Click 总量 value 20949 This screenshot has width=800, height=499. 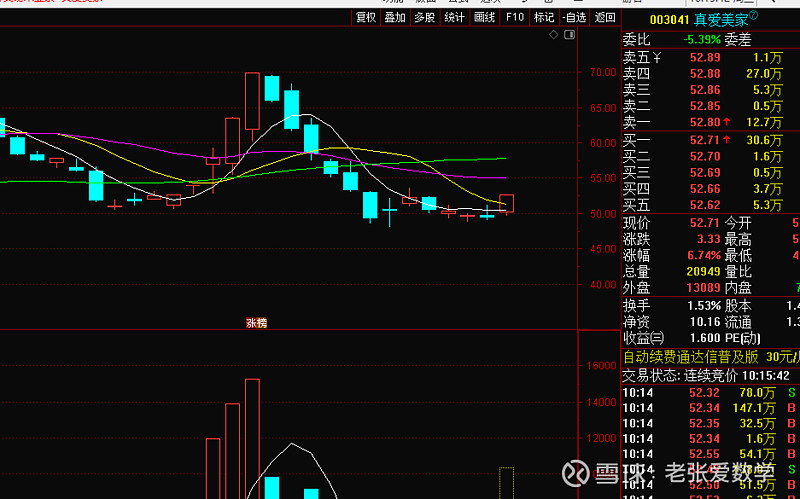pos(704,271)
